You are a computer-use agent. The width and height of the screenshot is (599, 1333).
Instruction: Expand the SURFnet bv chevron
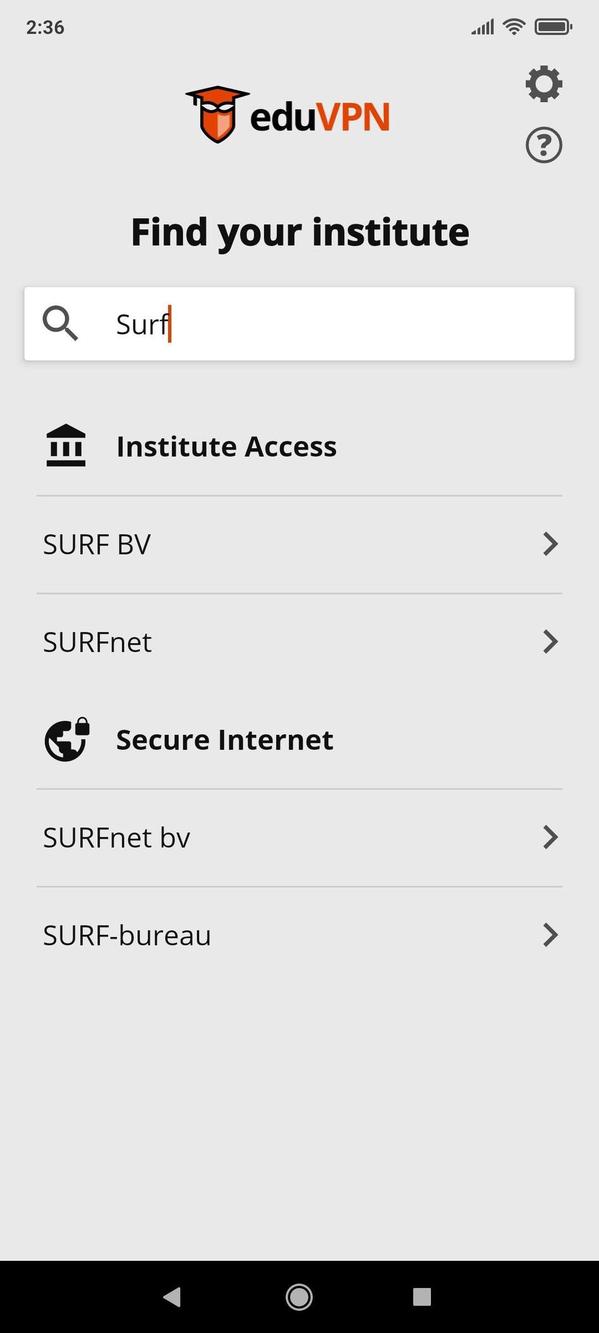550,837
